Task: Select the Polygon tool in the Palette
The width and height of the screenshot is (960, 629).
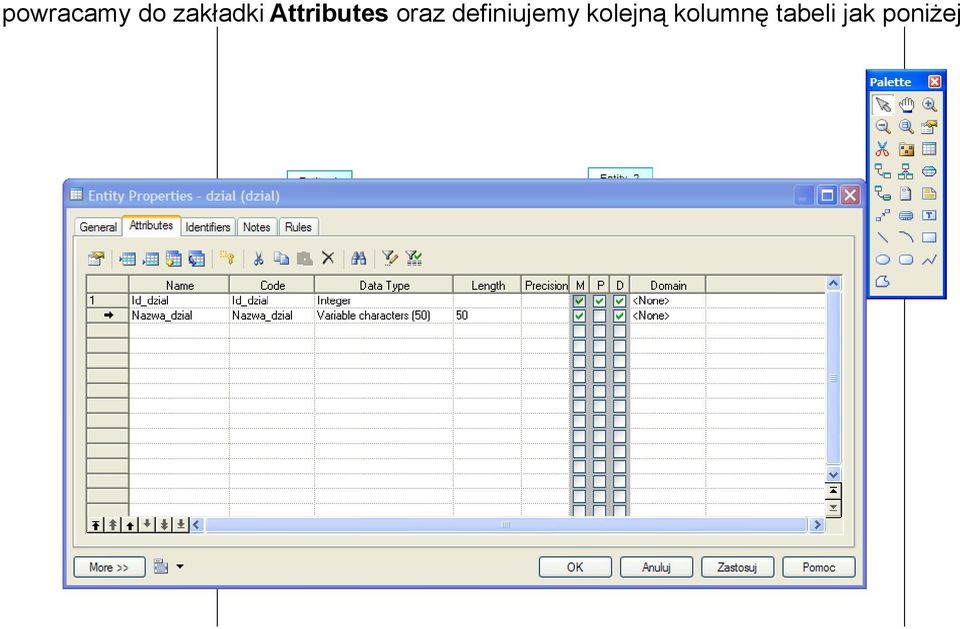Action: tap(882, 282)
